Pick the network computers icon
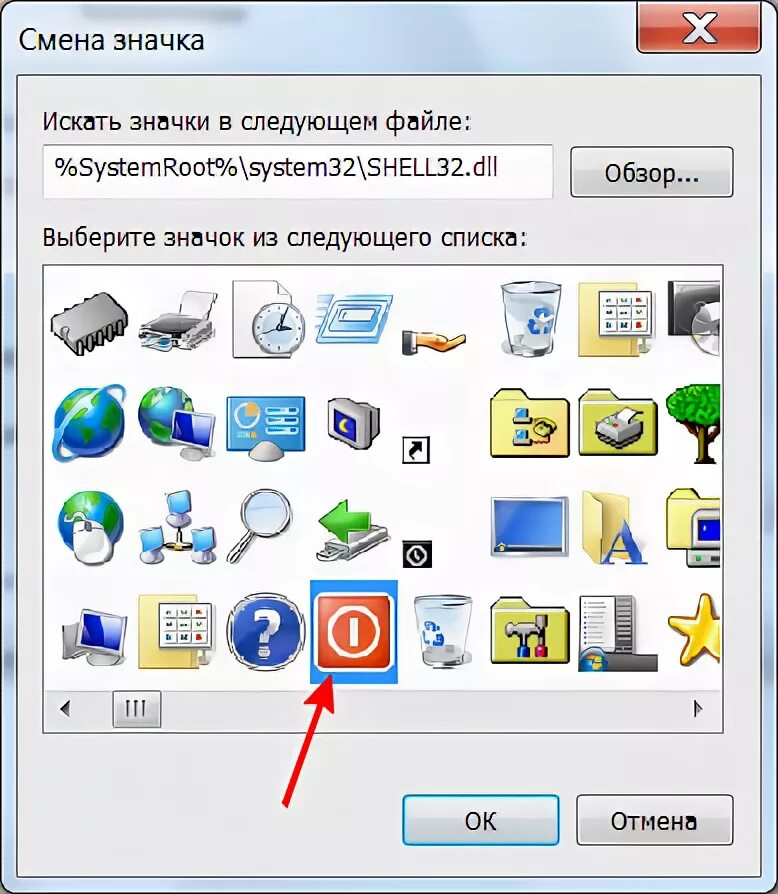This screenshot has width=778, height=894. (177, 527)
